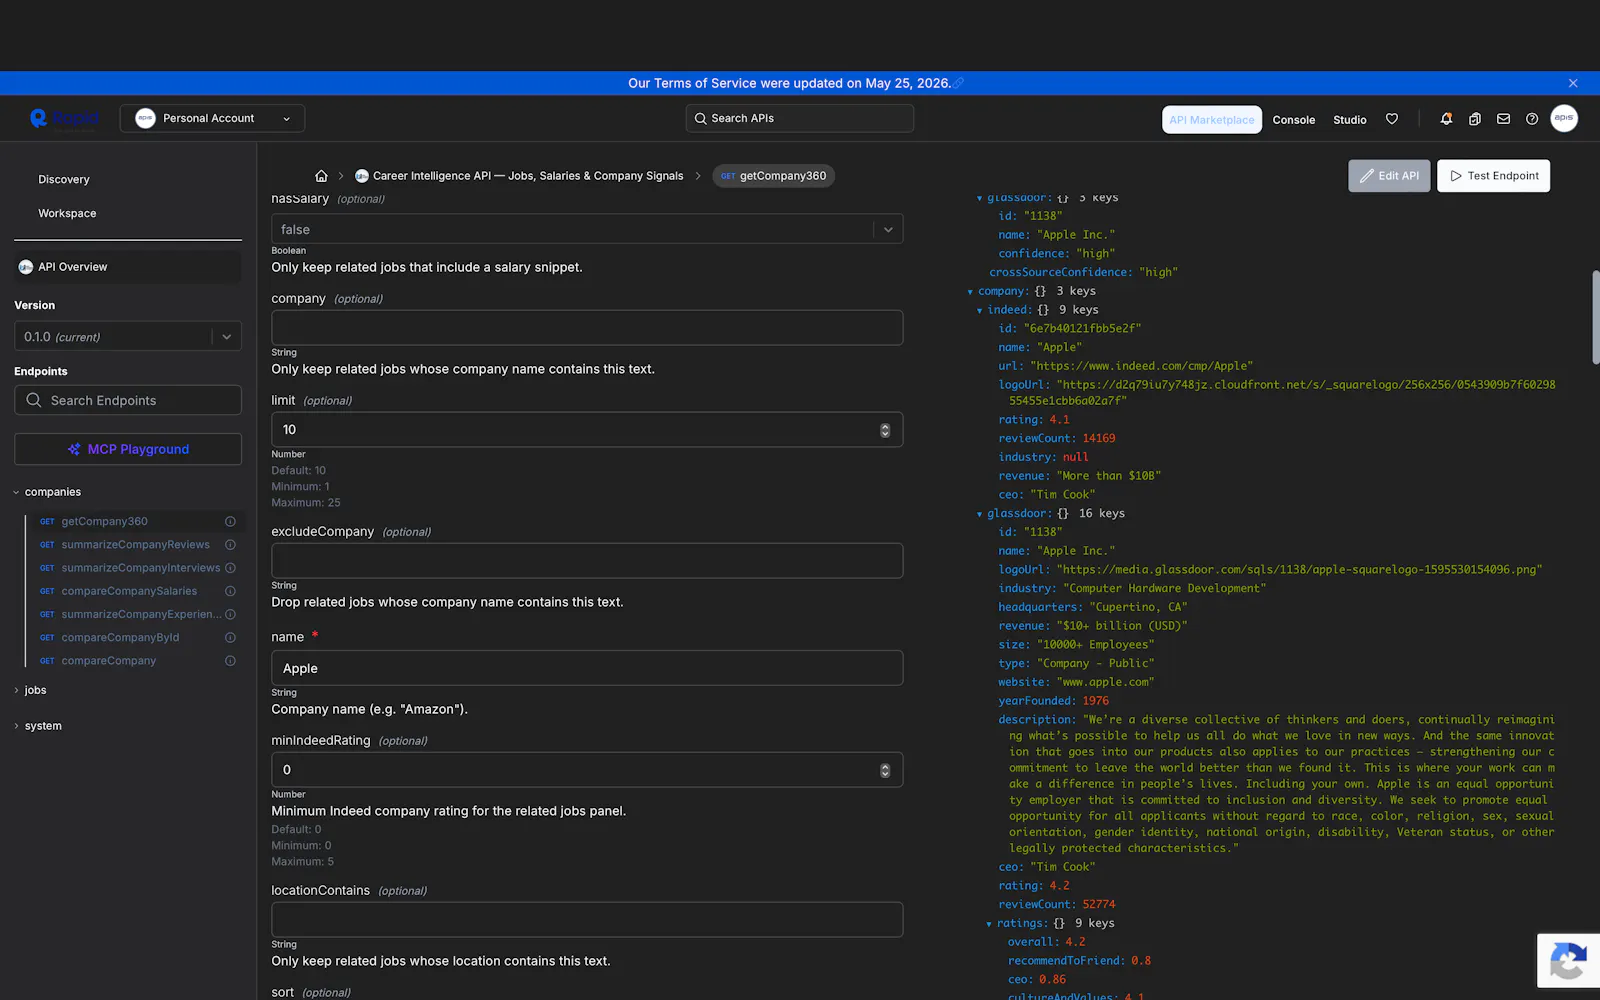Image resolution: width=1600 pixels, height=1000 pixels.
Task: Click the Test Endpoint button
Action: [1493, 176]
